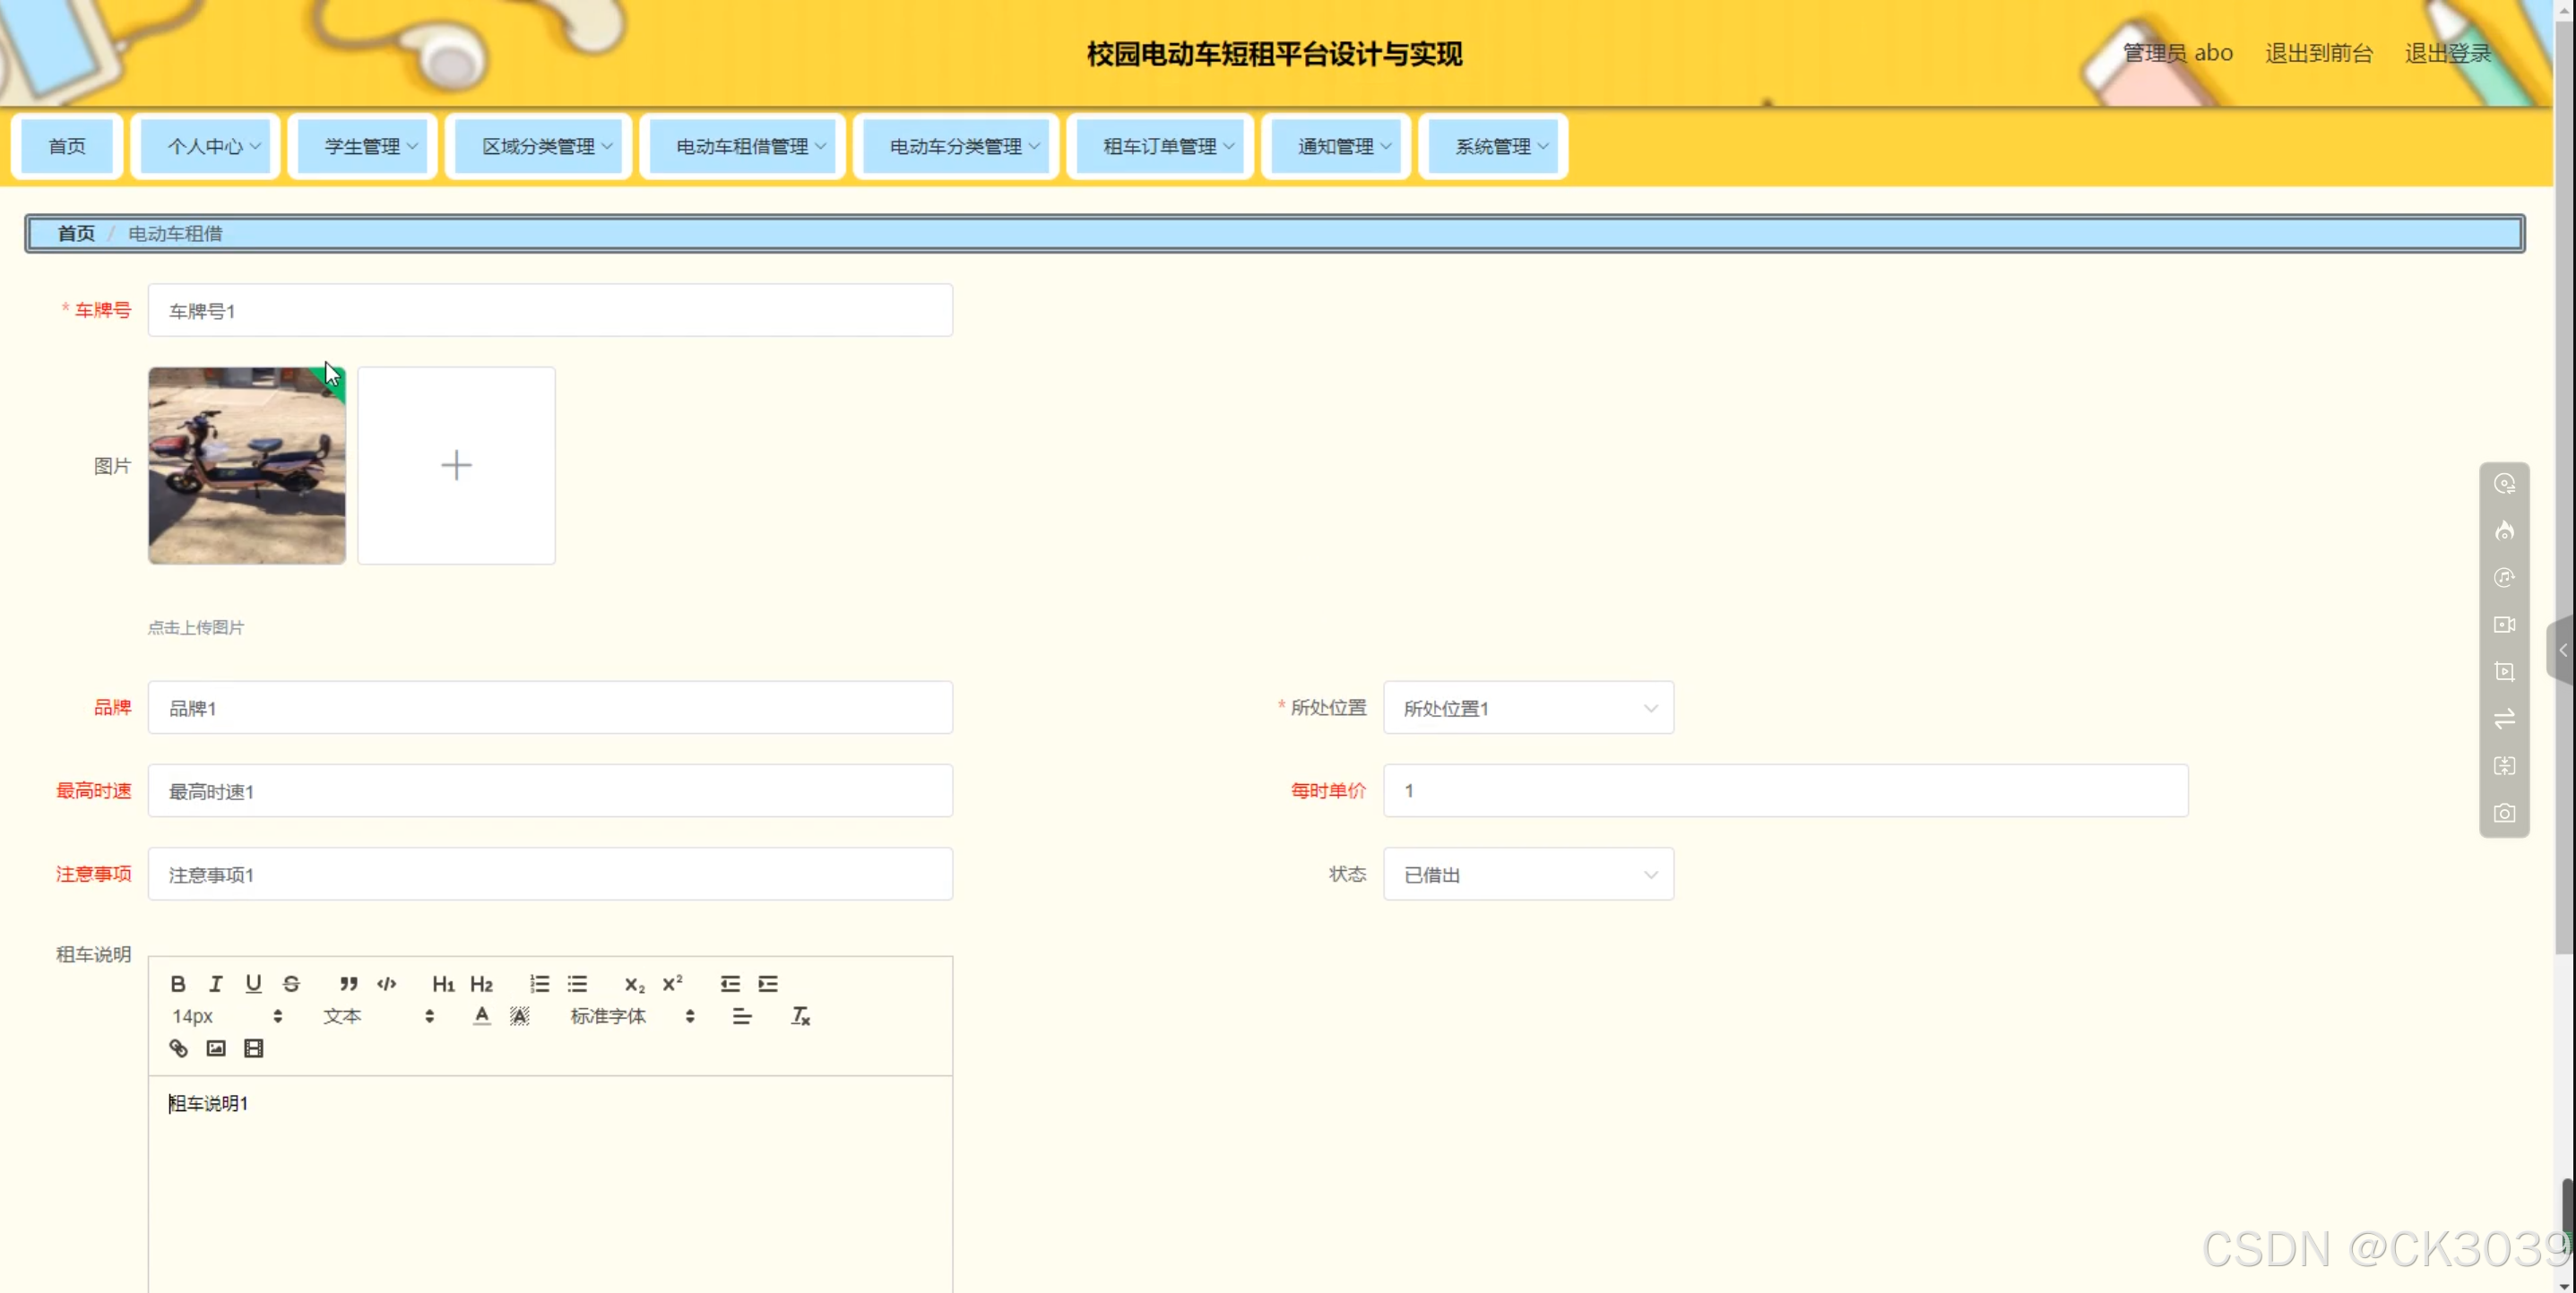Insert an image into the rich text editor
2576x1293 pixels.
216,1048
